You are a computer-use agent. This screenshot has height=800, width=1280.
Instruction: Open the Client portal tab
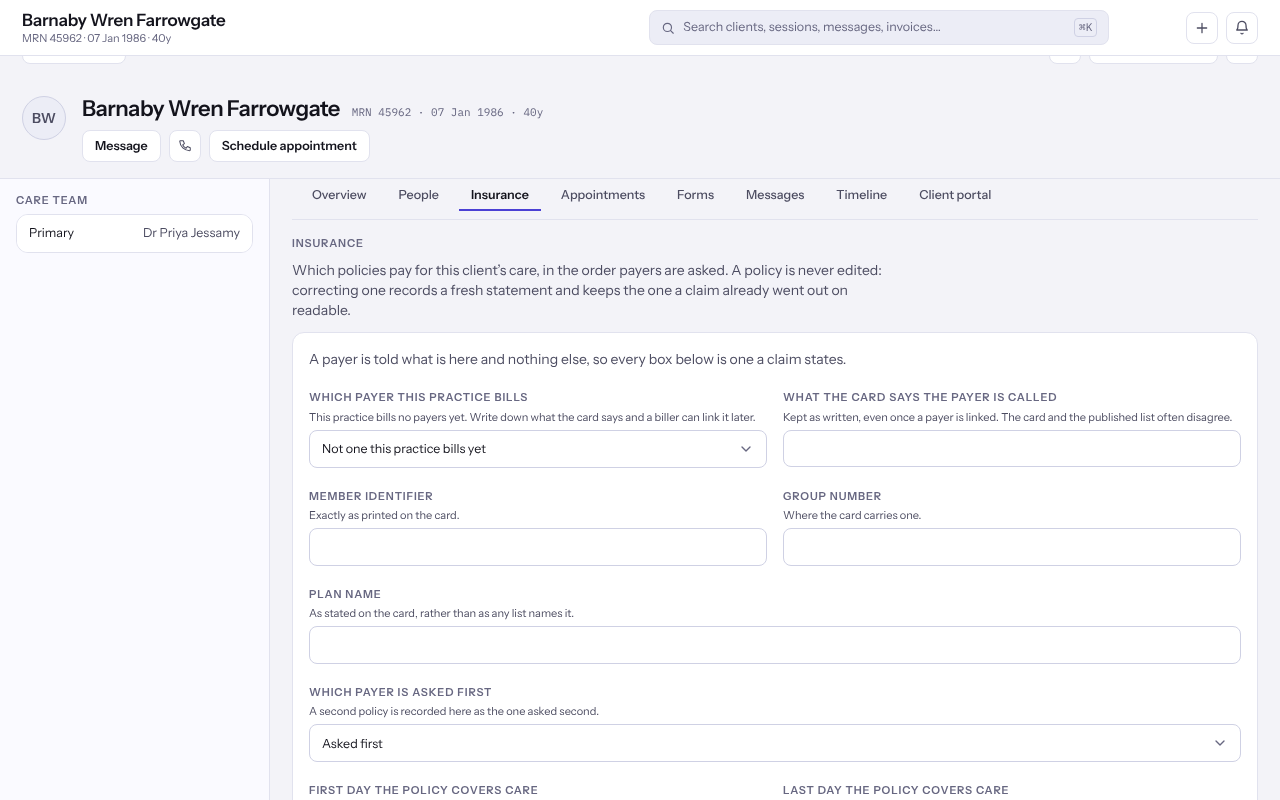(955, 195)
